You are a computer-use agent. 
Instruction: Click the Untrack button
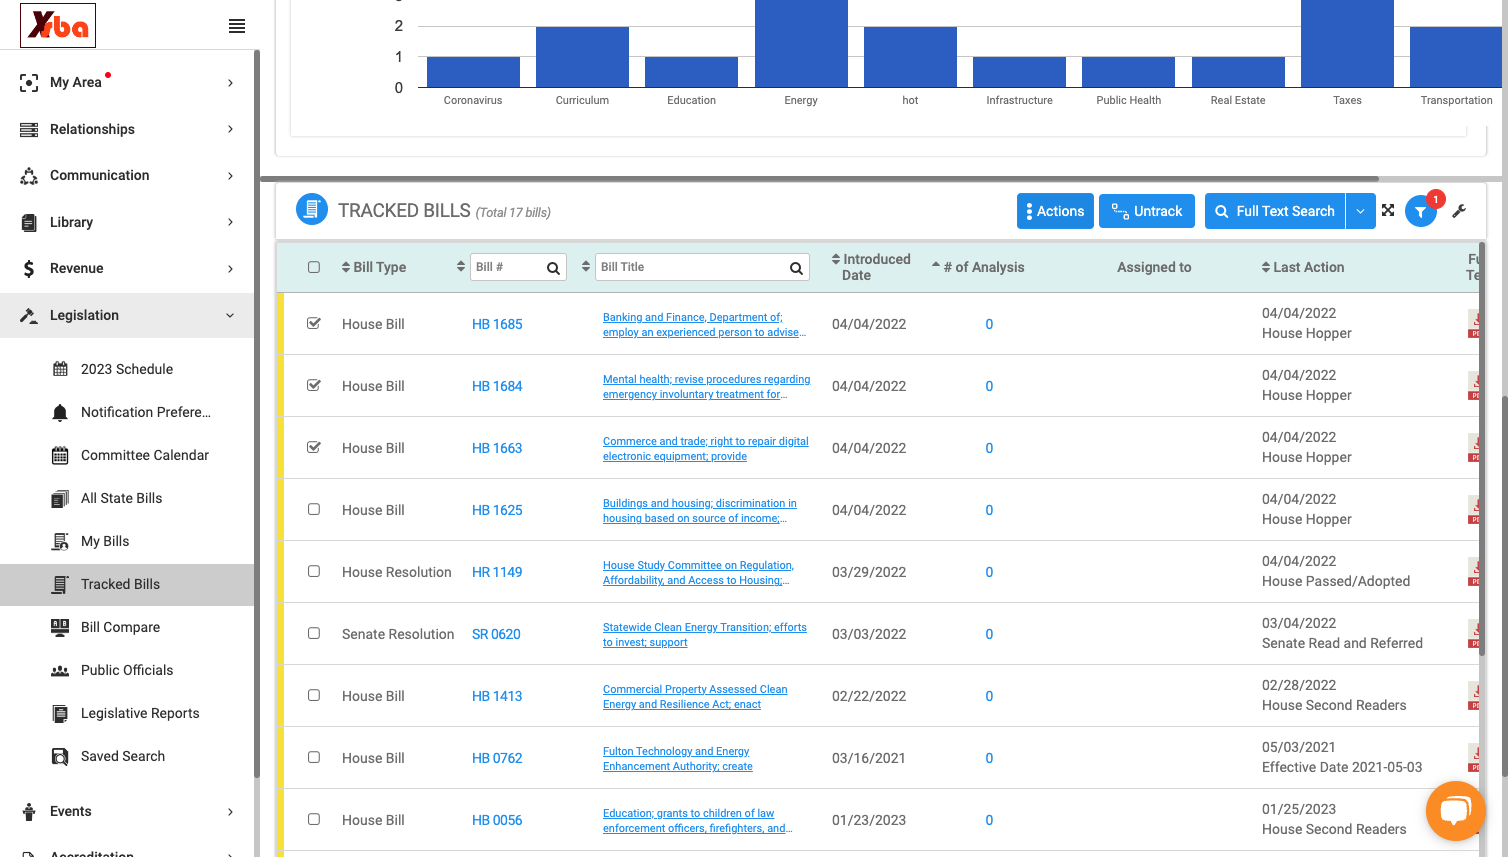(1147, 211)
